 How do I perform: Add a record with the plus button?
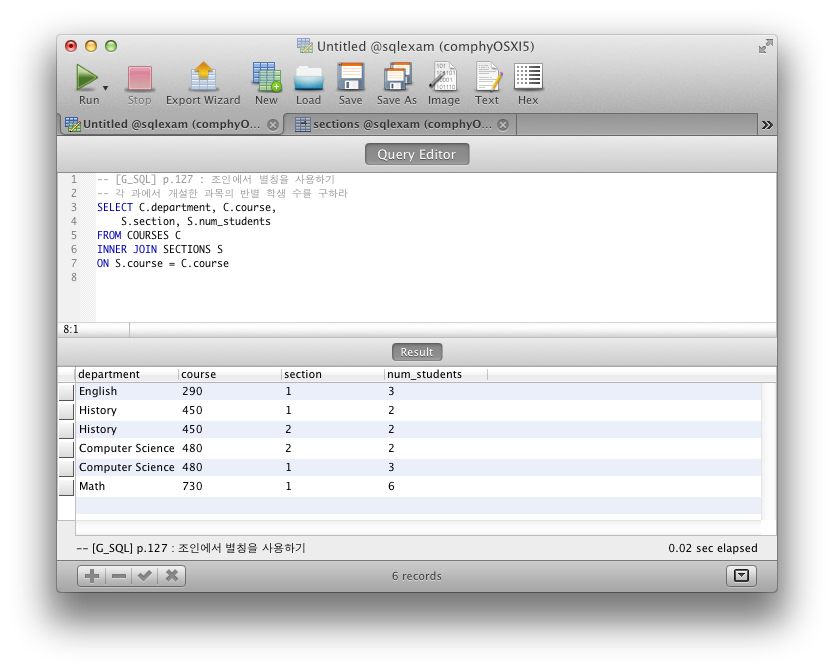[x=92, y=576]
